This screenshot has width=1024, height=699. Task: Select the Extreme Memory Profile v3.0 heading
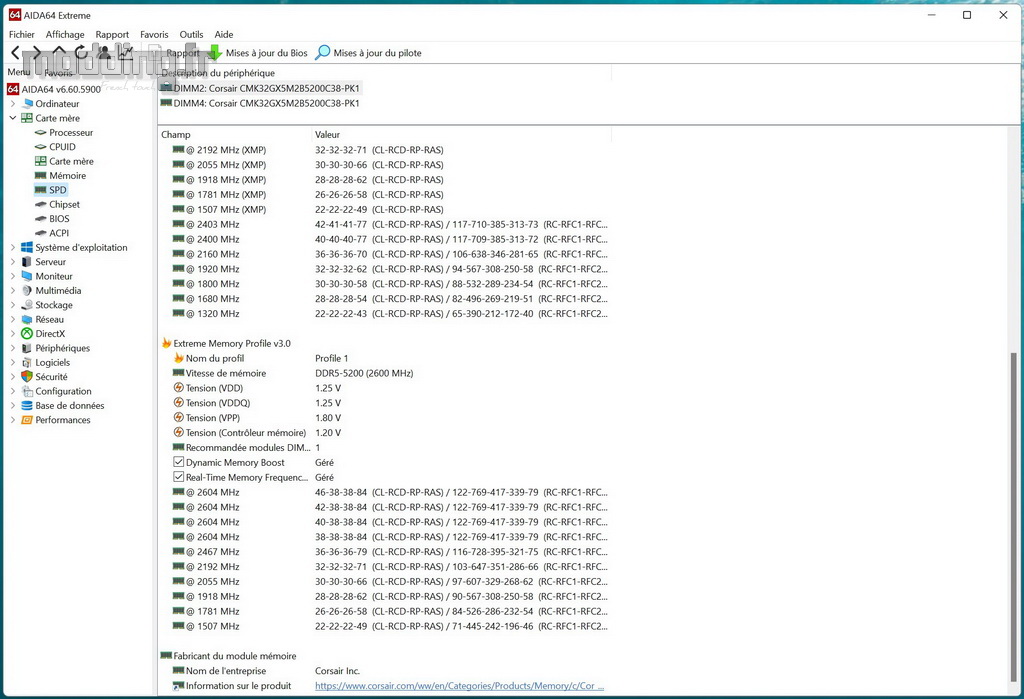[x=226, y=343]
